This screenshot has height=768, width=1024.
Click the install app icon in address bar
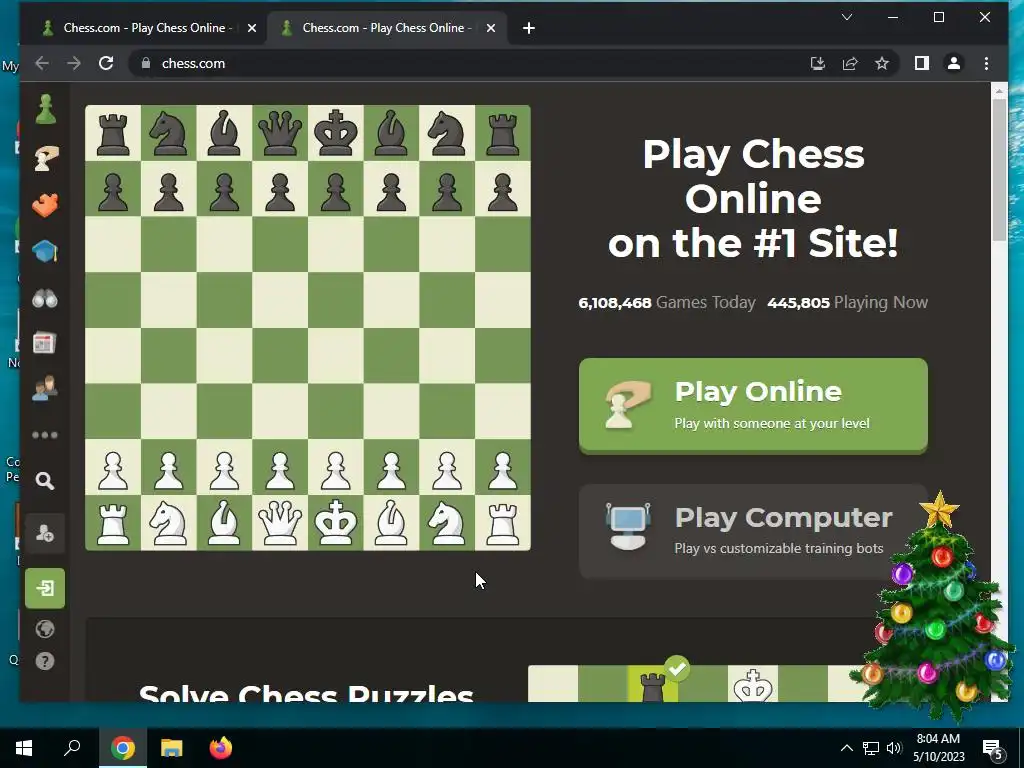pos(818,63)
